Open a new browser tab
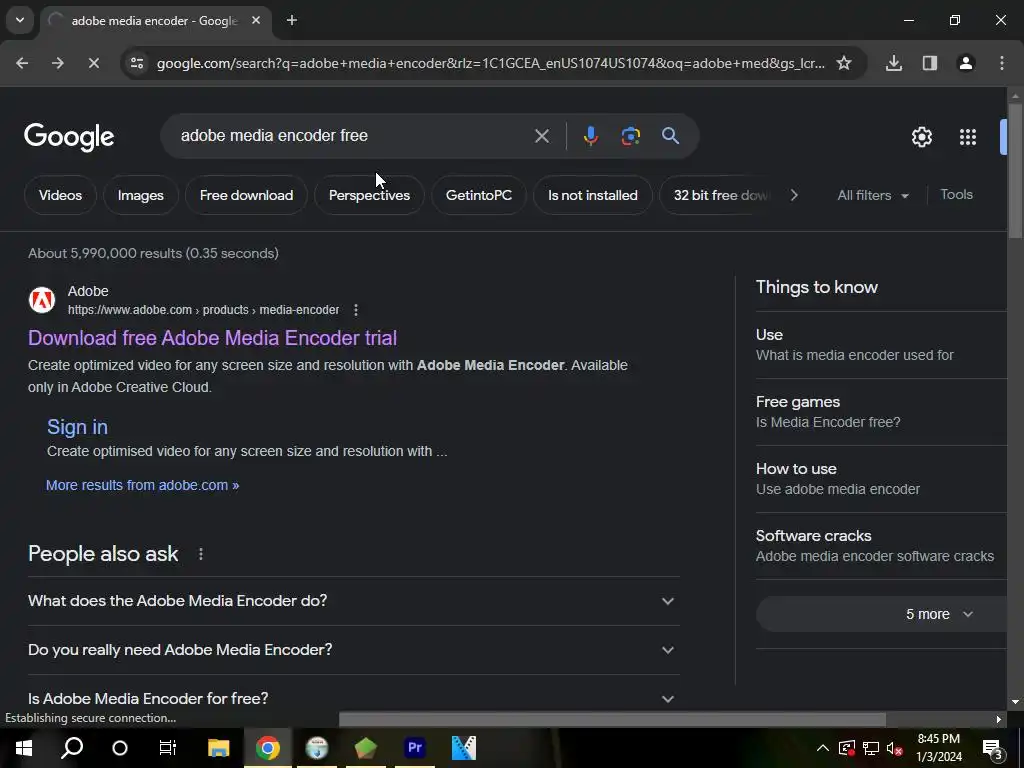The height and width of the screenshot is (768, 1024). click(x=292, y=21)
